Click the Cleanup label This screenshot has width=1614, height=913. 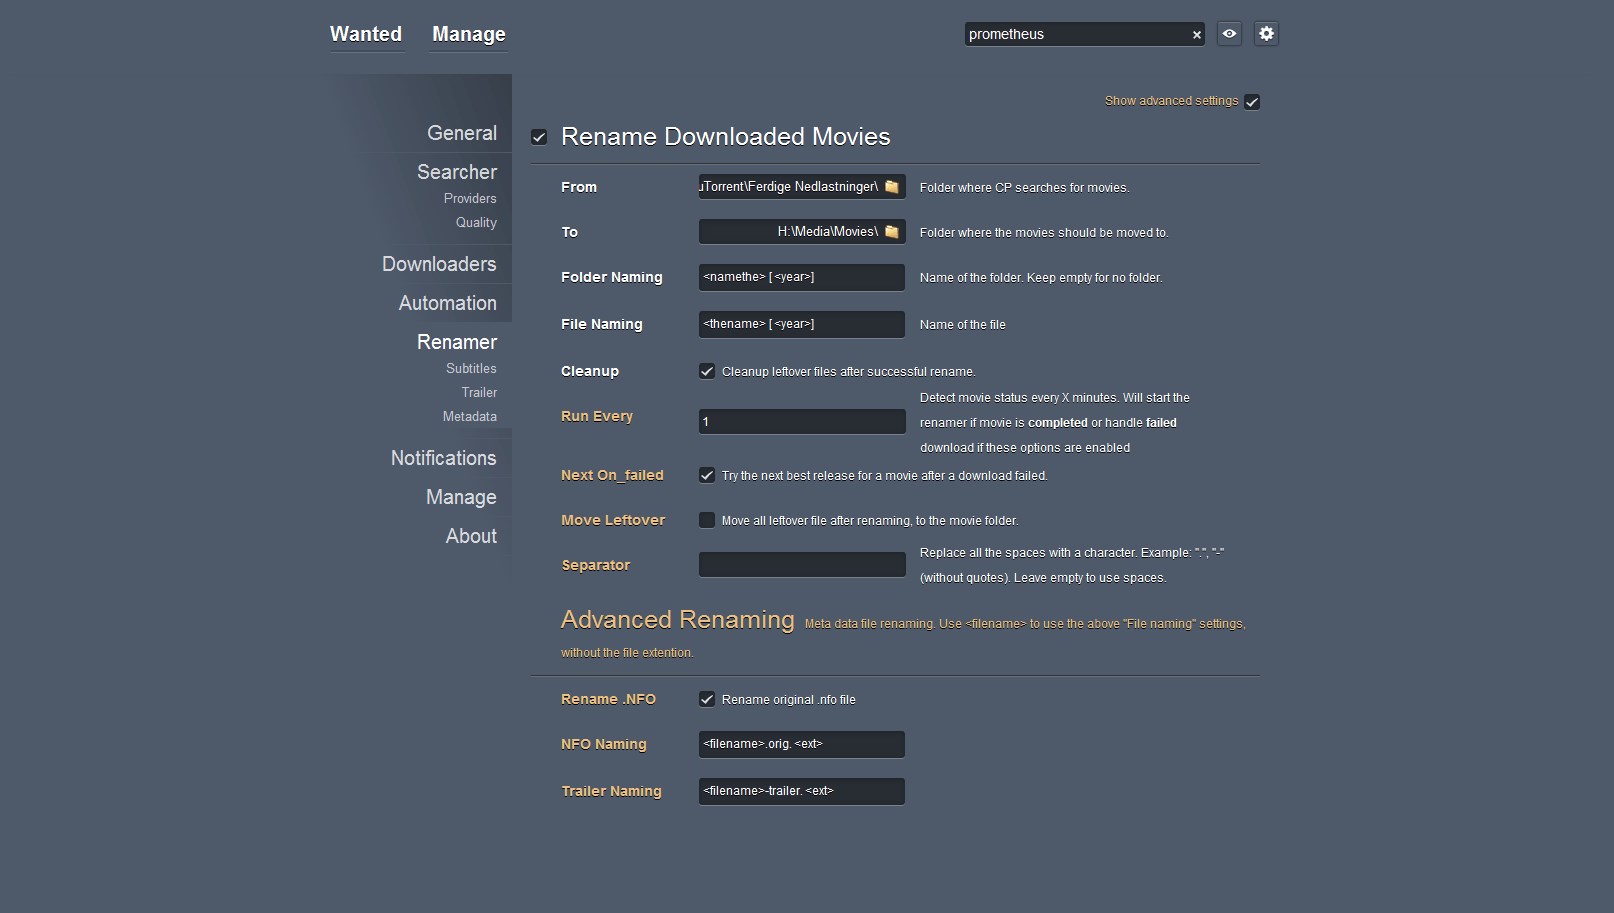click(x=590, y=371)
